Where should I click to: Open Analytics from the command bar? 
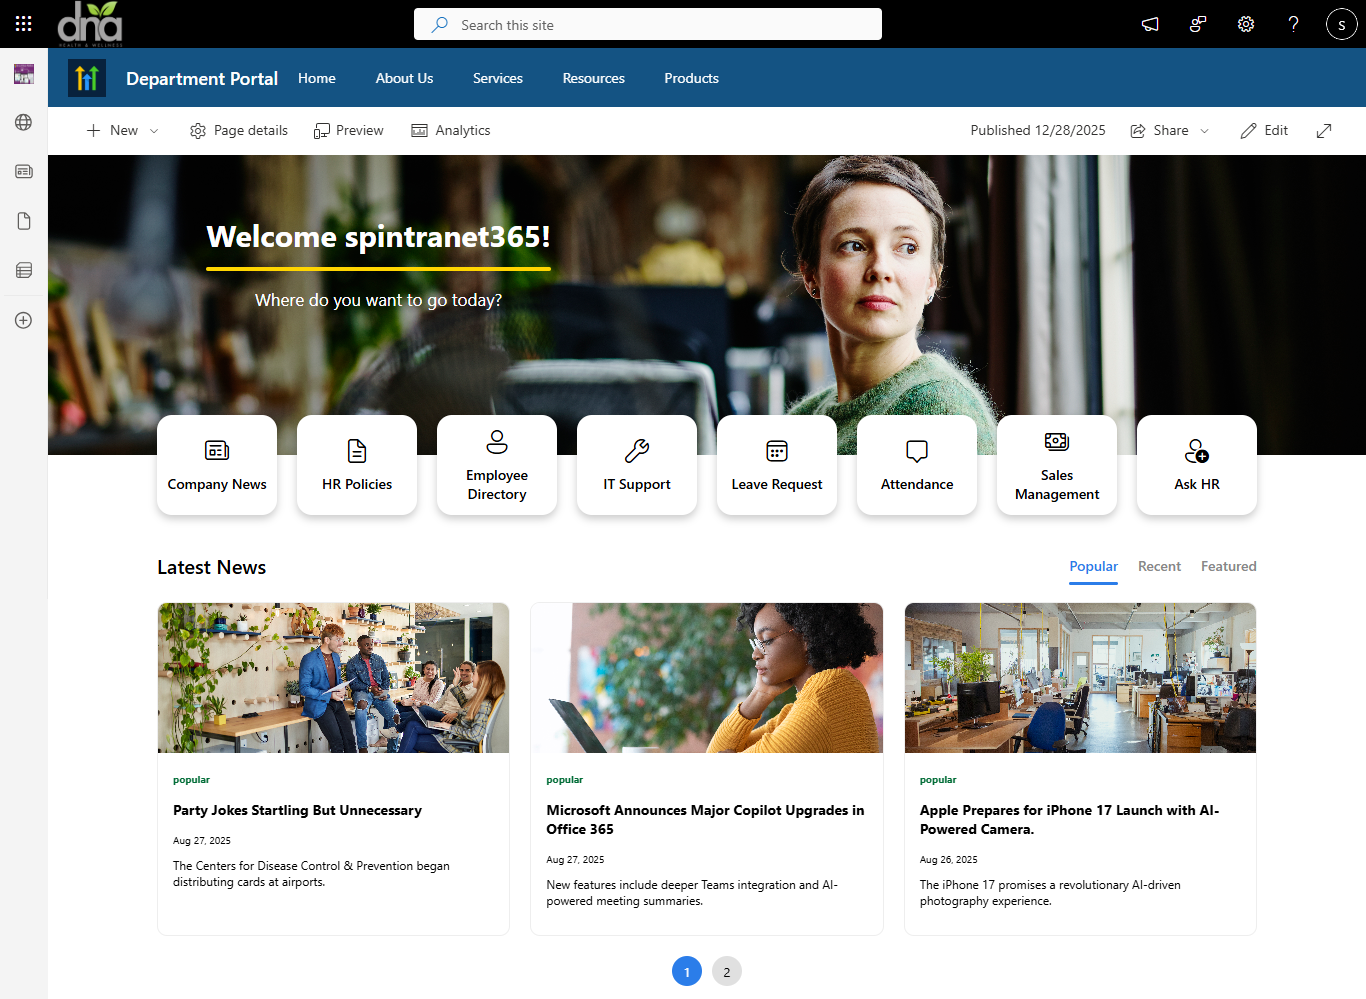click(x=450, y=130)
